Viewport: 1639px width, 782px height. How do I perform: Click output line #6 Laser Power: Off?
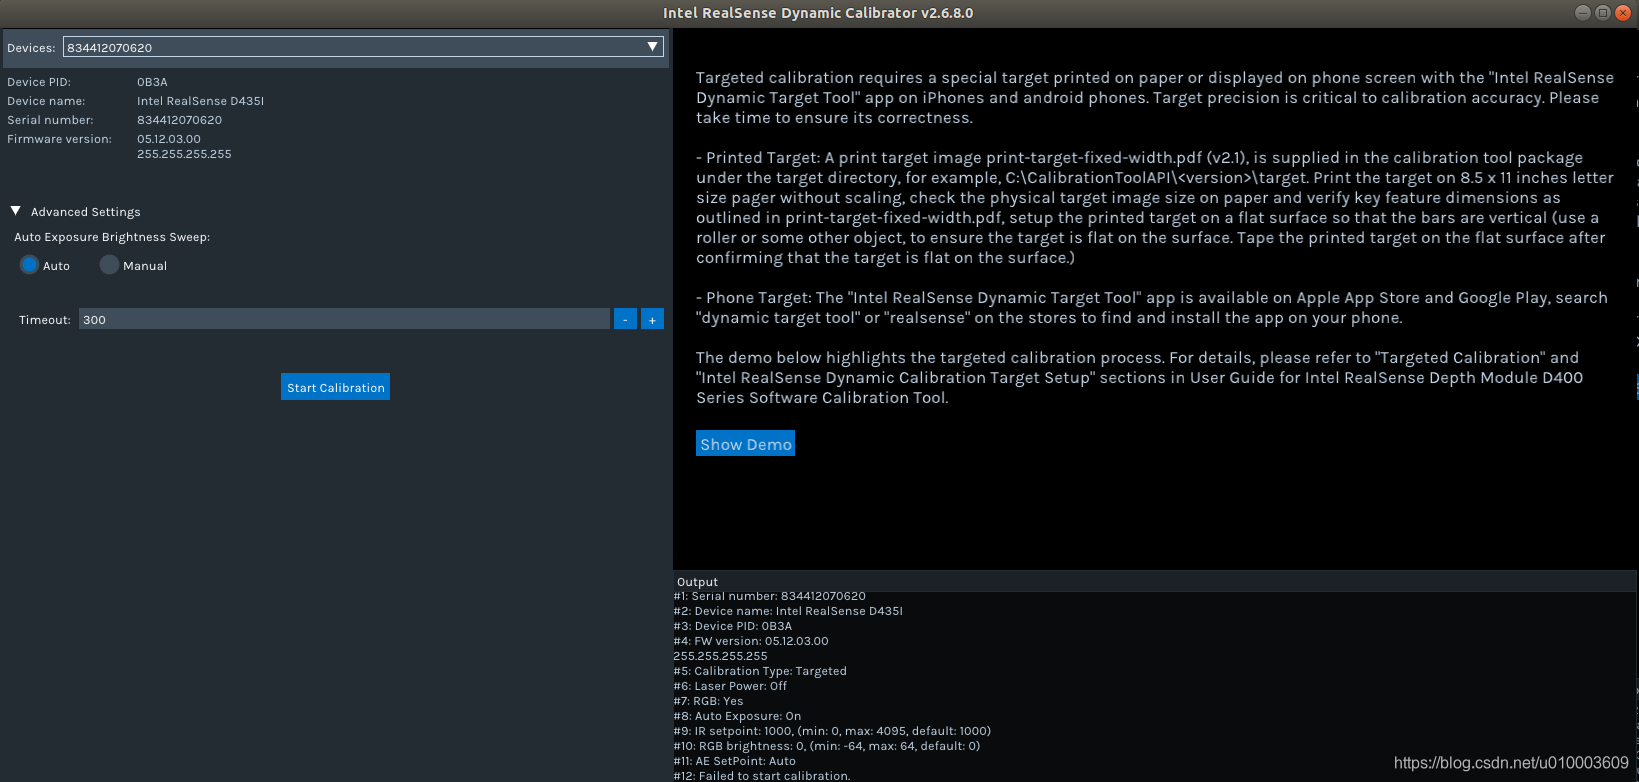pos(730,686)
